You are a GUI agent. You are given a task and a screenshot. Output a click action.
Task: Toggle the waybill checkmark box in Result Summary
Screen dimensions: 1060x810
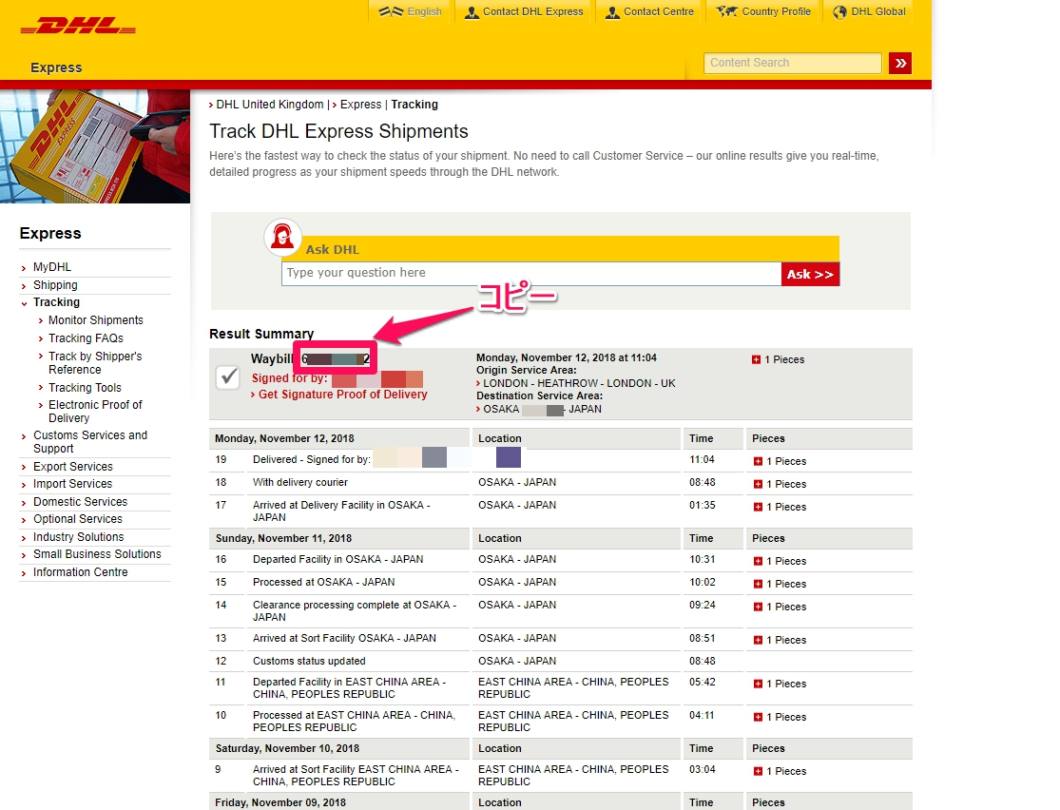pyautogui.click(x=228, y=377)
